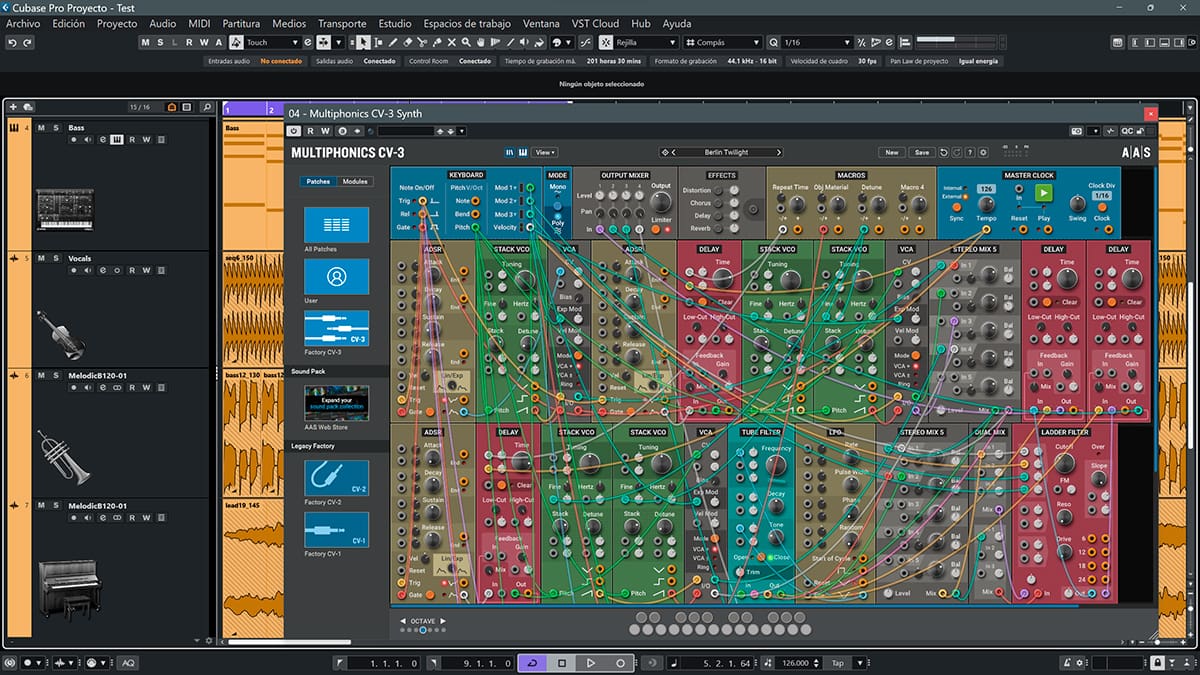
Task: Toggle the cycle loop button in transport
Action: click(x=531, y=663)
